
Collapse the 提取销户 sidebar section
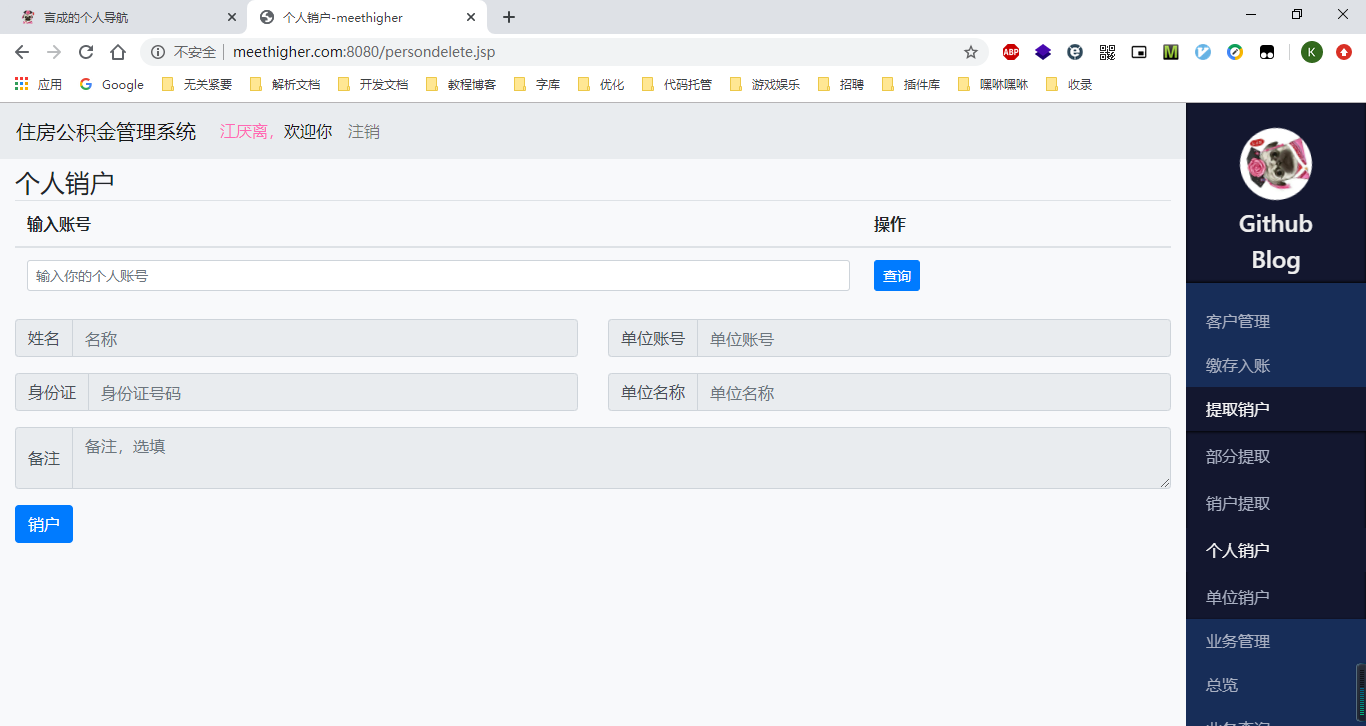tap(1276, 410)
